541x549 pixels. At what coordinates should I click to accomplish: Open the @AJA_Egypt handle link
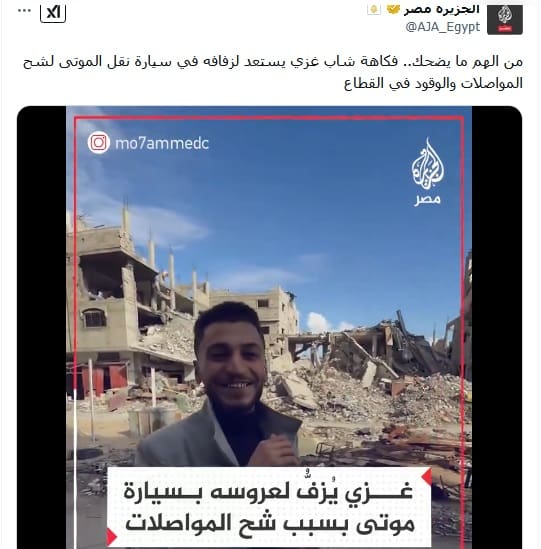click(443, 27)
